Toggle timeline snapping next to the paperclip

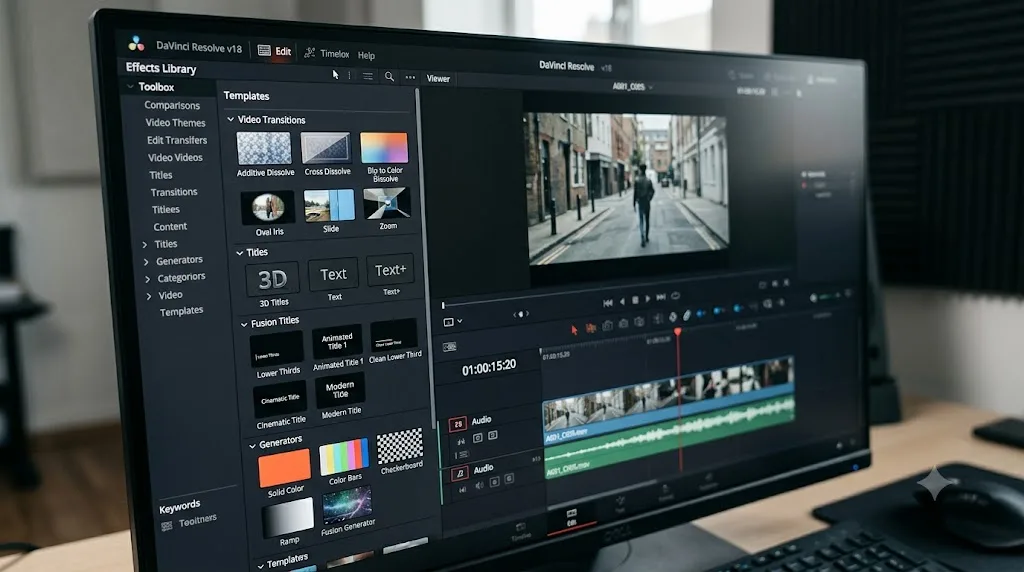tap(673, 317)
